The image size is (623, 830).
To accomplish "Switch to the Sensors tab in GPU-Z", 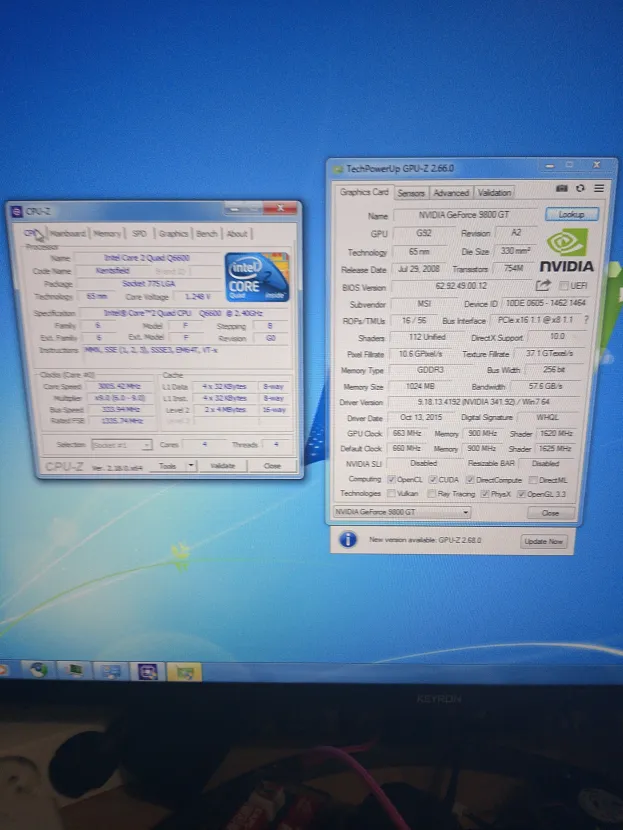I will tap(411, 192).
